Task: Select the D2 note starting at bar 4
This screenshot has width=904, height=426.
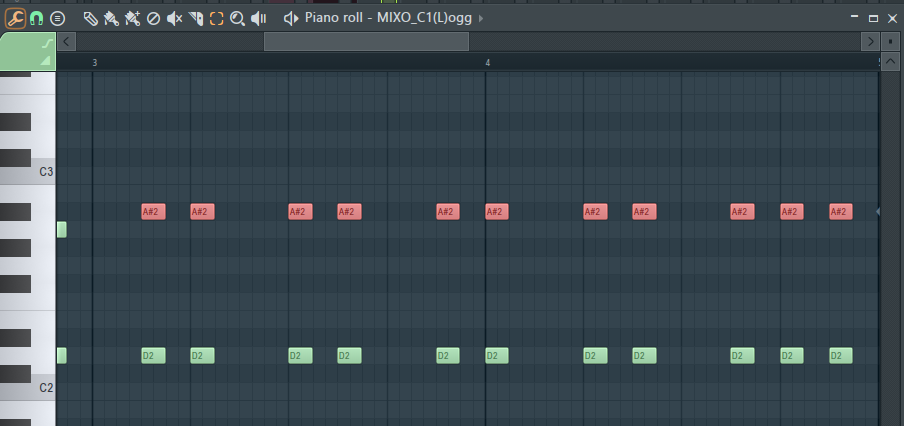Action: click(x=497, y=356)
